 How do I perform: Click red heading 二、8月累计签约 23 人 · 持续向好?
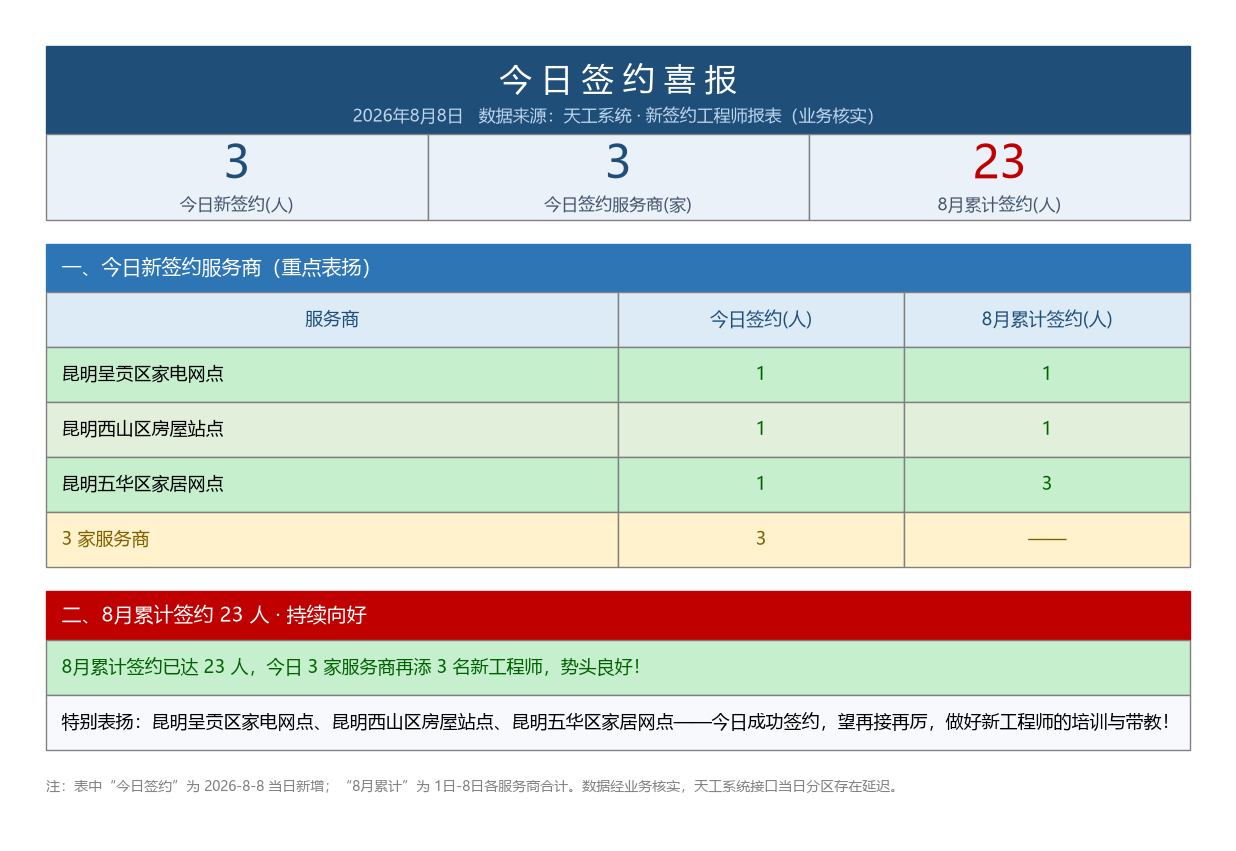[x=214, y=615]
